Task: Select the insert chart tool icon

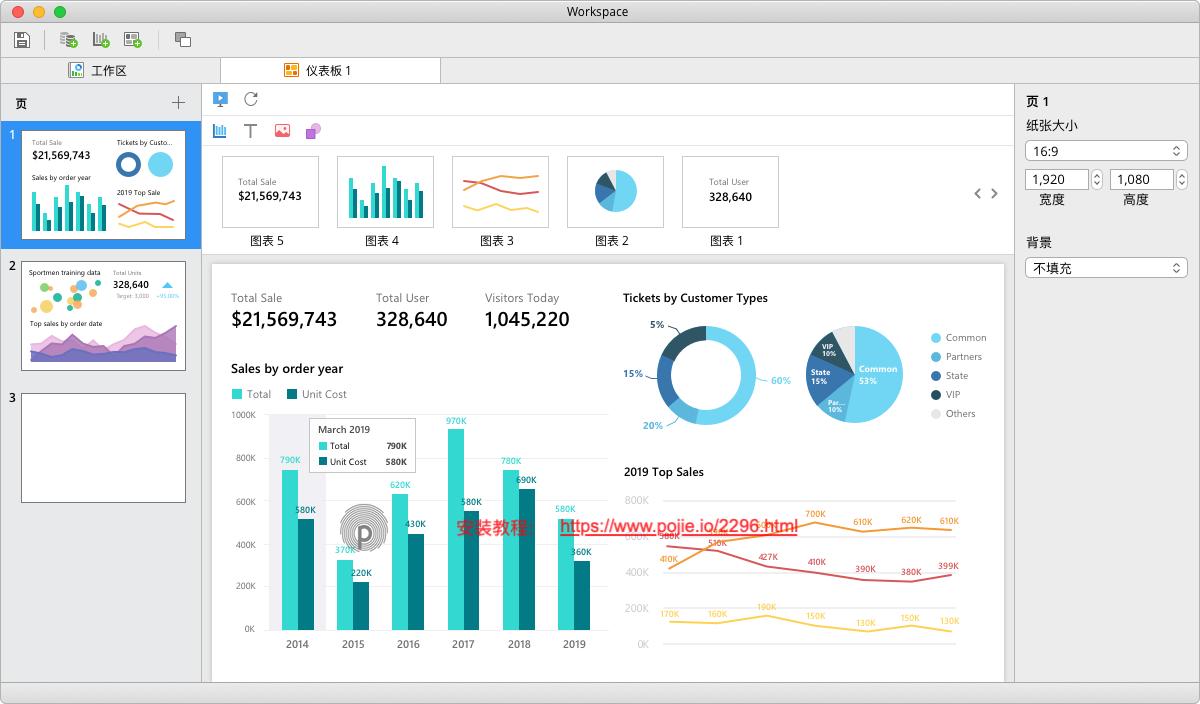Action: 220,131
